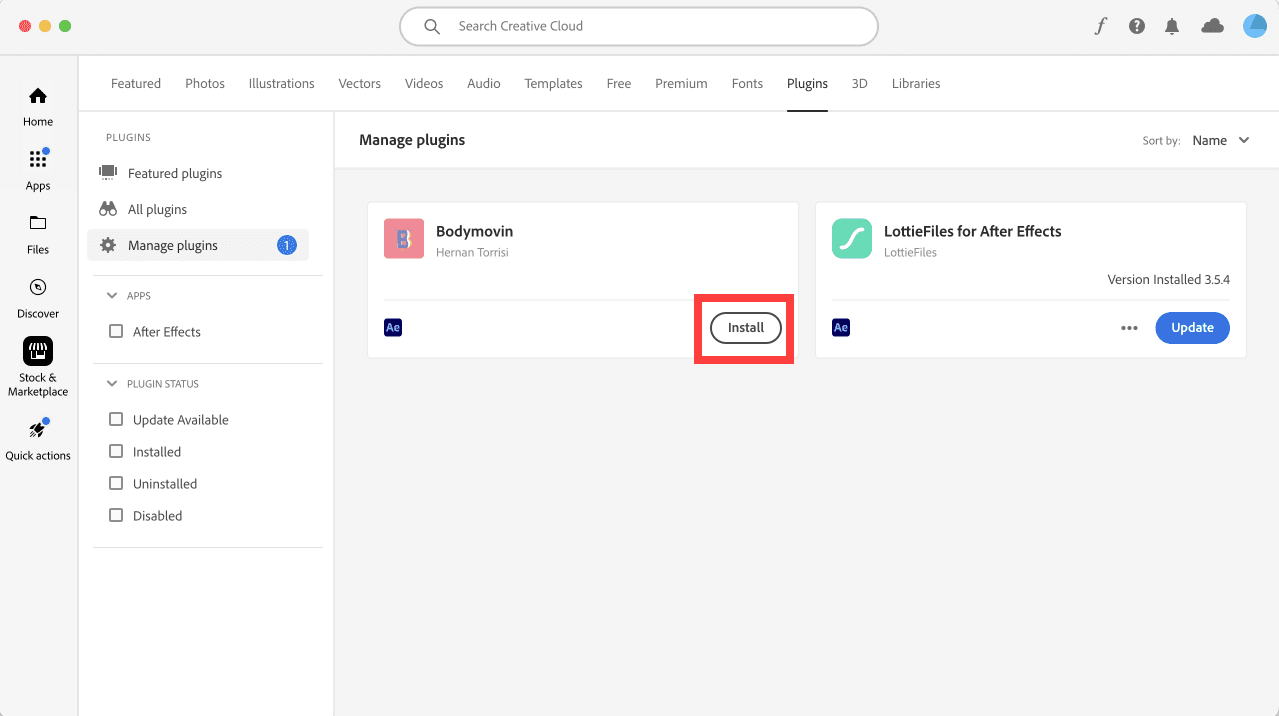Check the Installed filter
Viewport: 1279px width, 716px height.
[x=116, y=452]
